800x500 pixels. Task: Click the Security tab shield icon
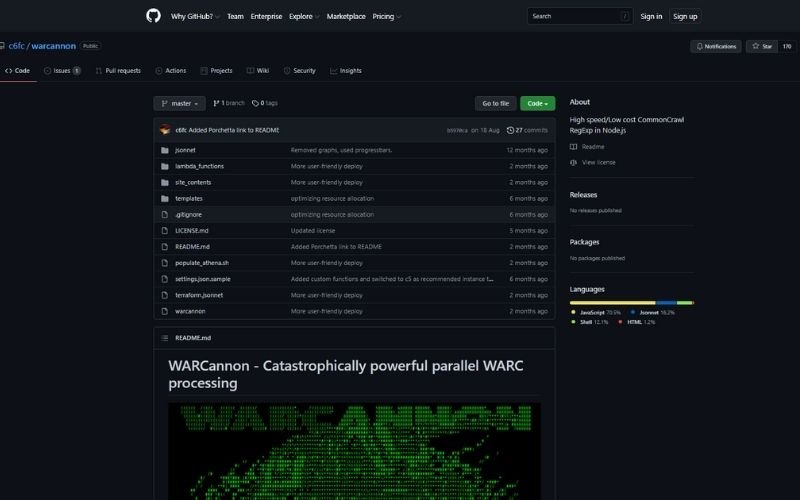tap(287, 70)
